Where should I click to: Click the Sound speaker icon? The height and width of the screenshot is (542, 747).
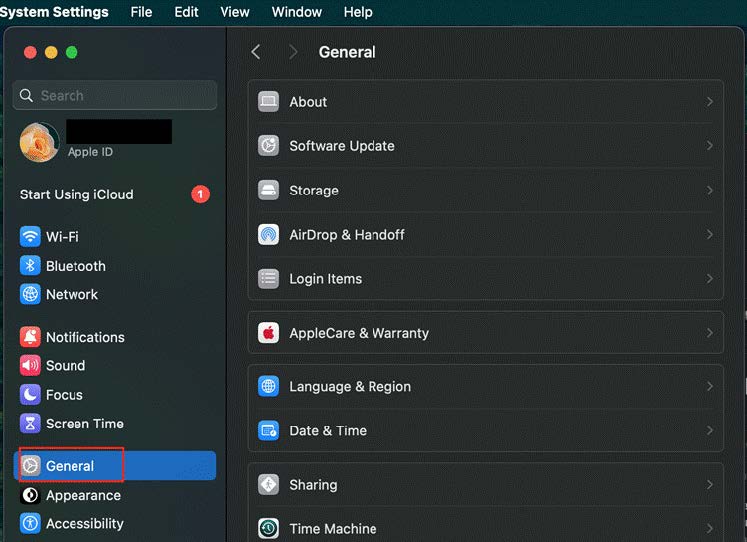(30, 365)
